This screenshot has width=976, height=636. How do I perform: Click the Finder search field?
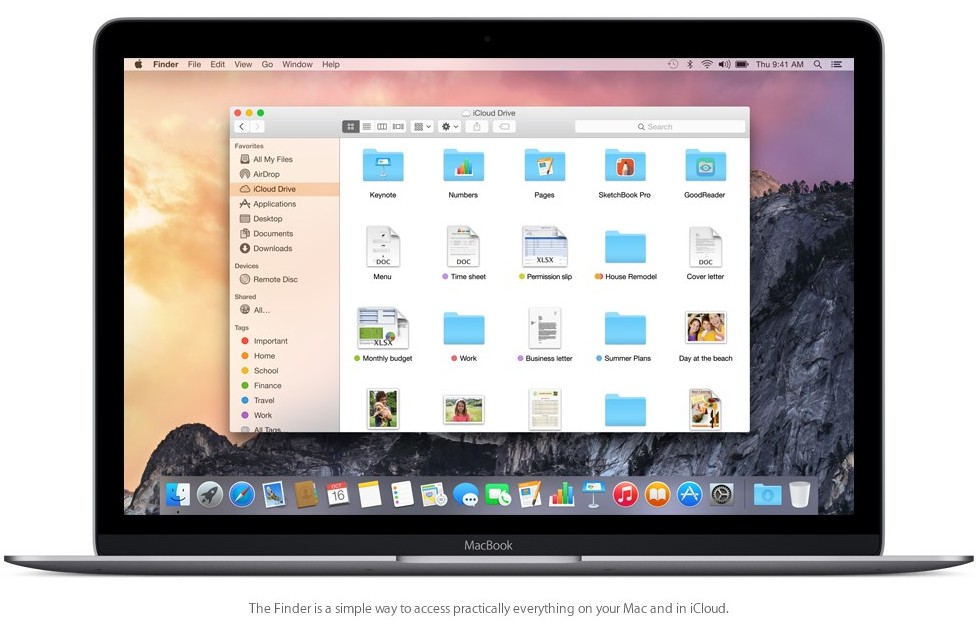[660, 126]
